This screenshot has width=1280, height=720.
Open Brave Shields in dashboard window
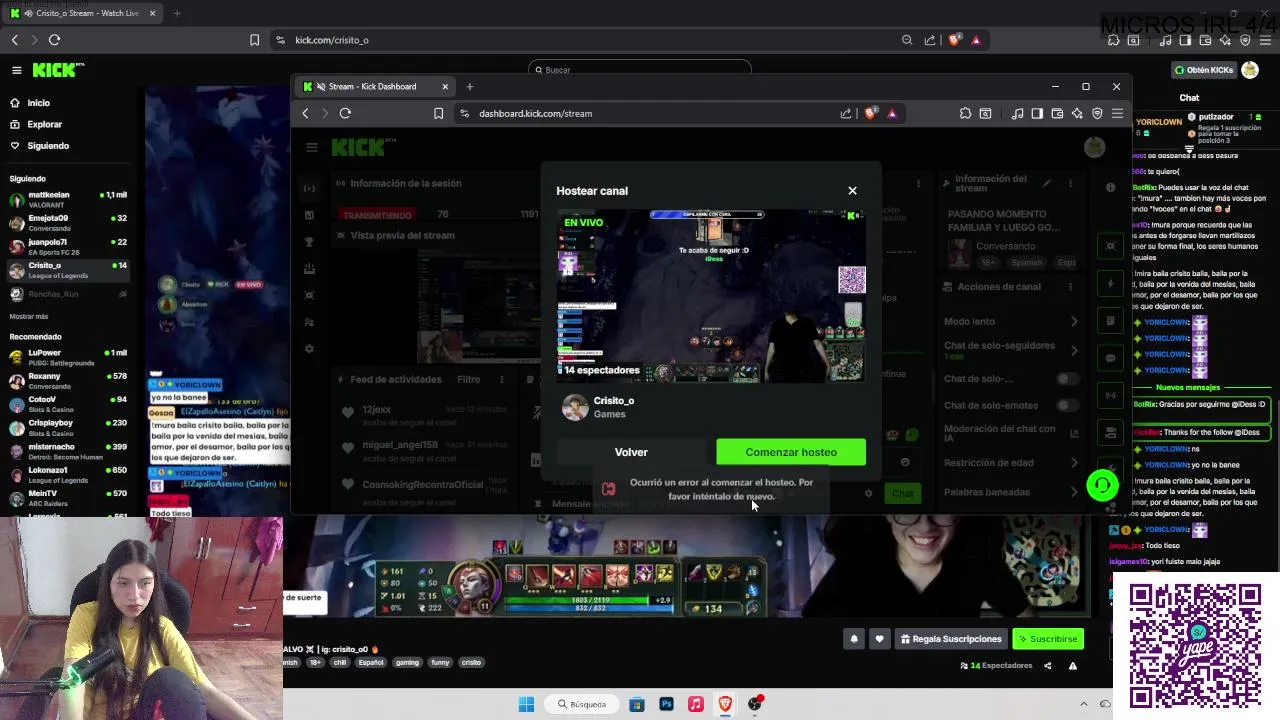pyautogui.click(x=870, y=113)
